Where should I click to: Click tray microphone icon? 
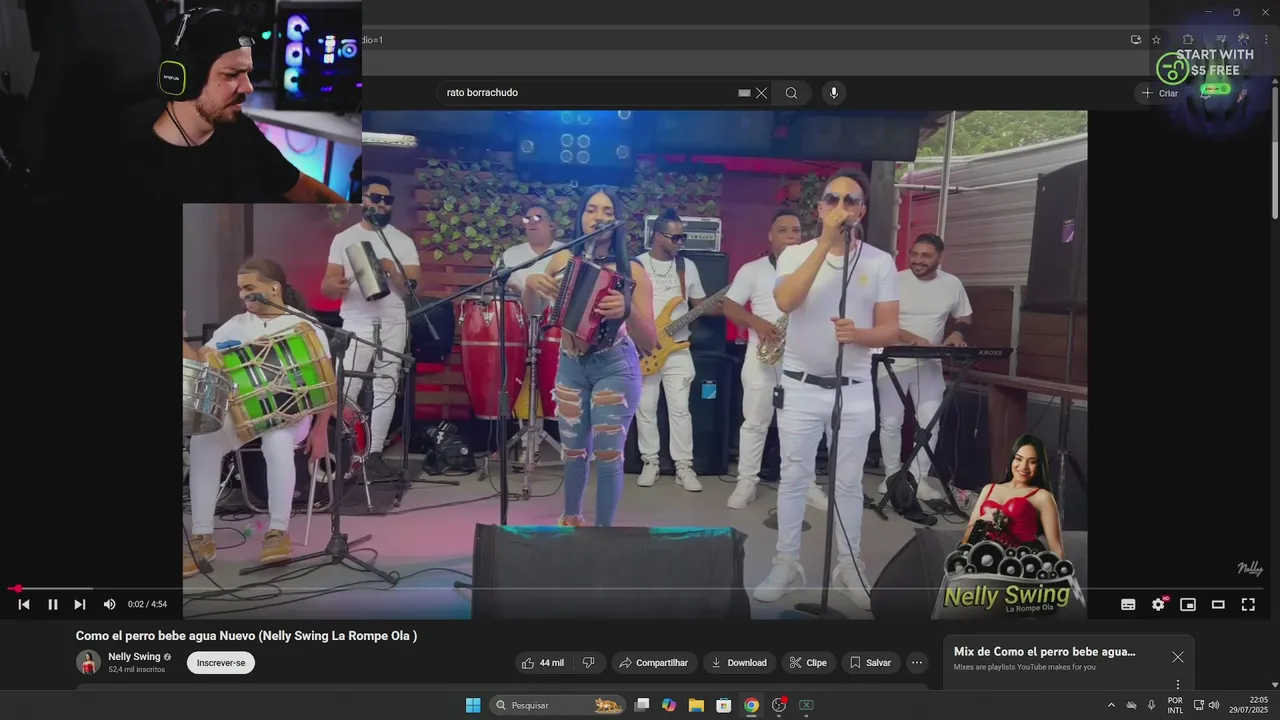[x=1151, y=705]
